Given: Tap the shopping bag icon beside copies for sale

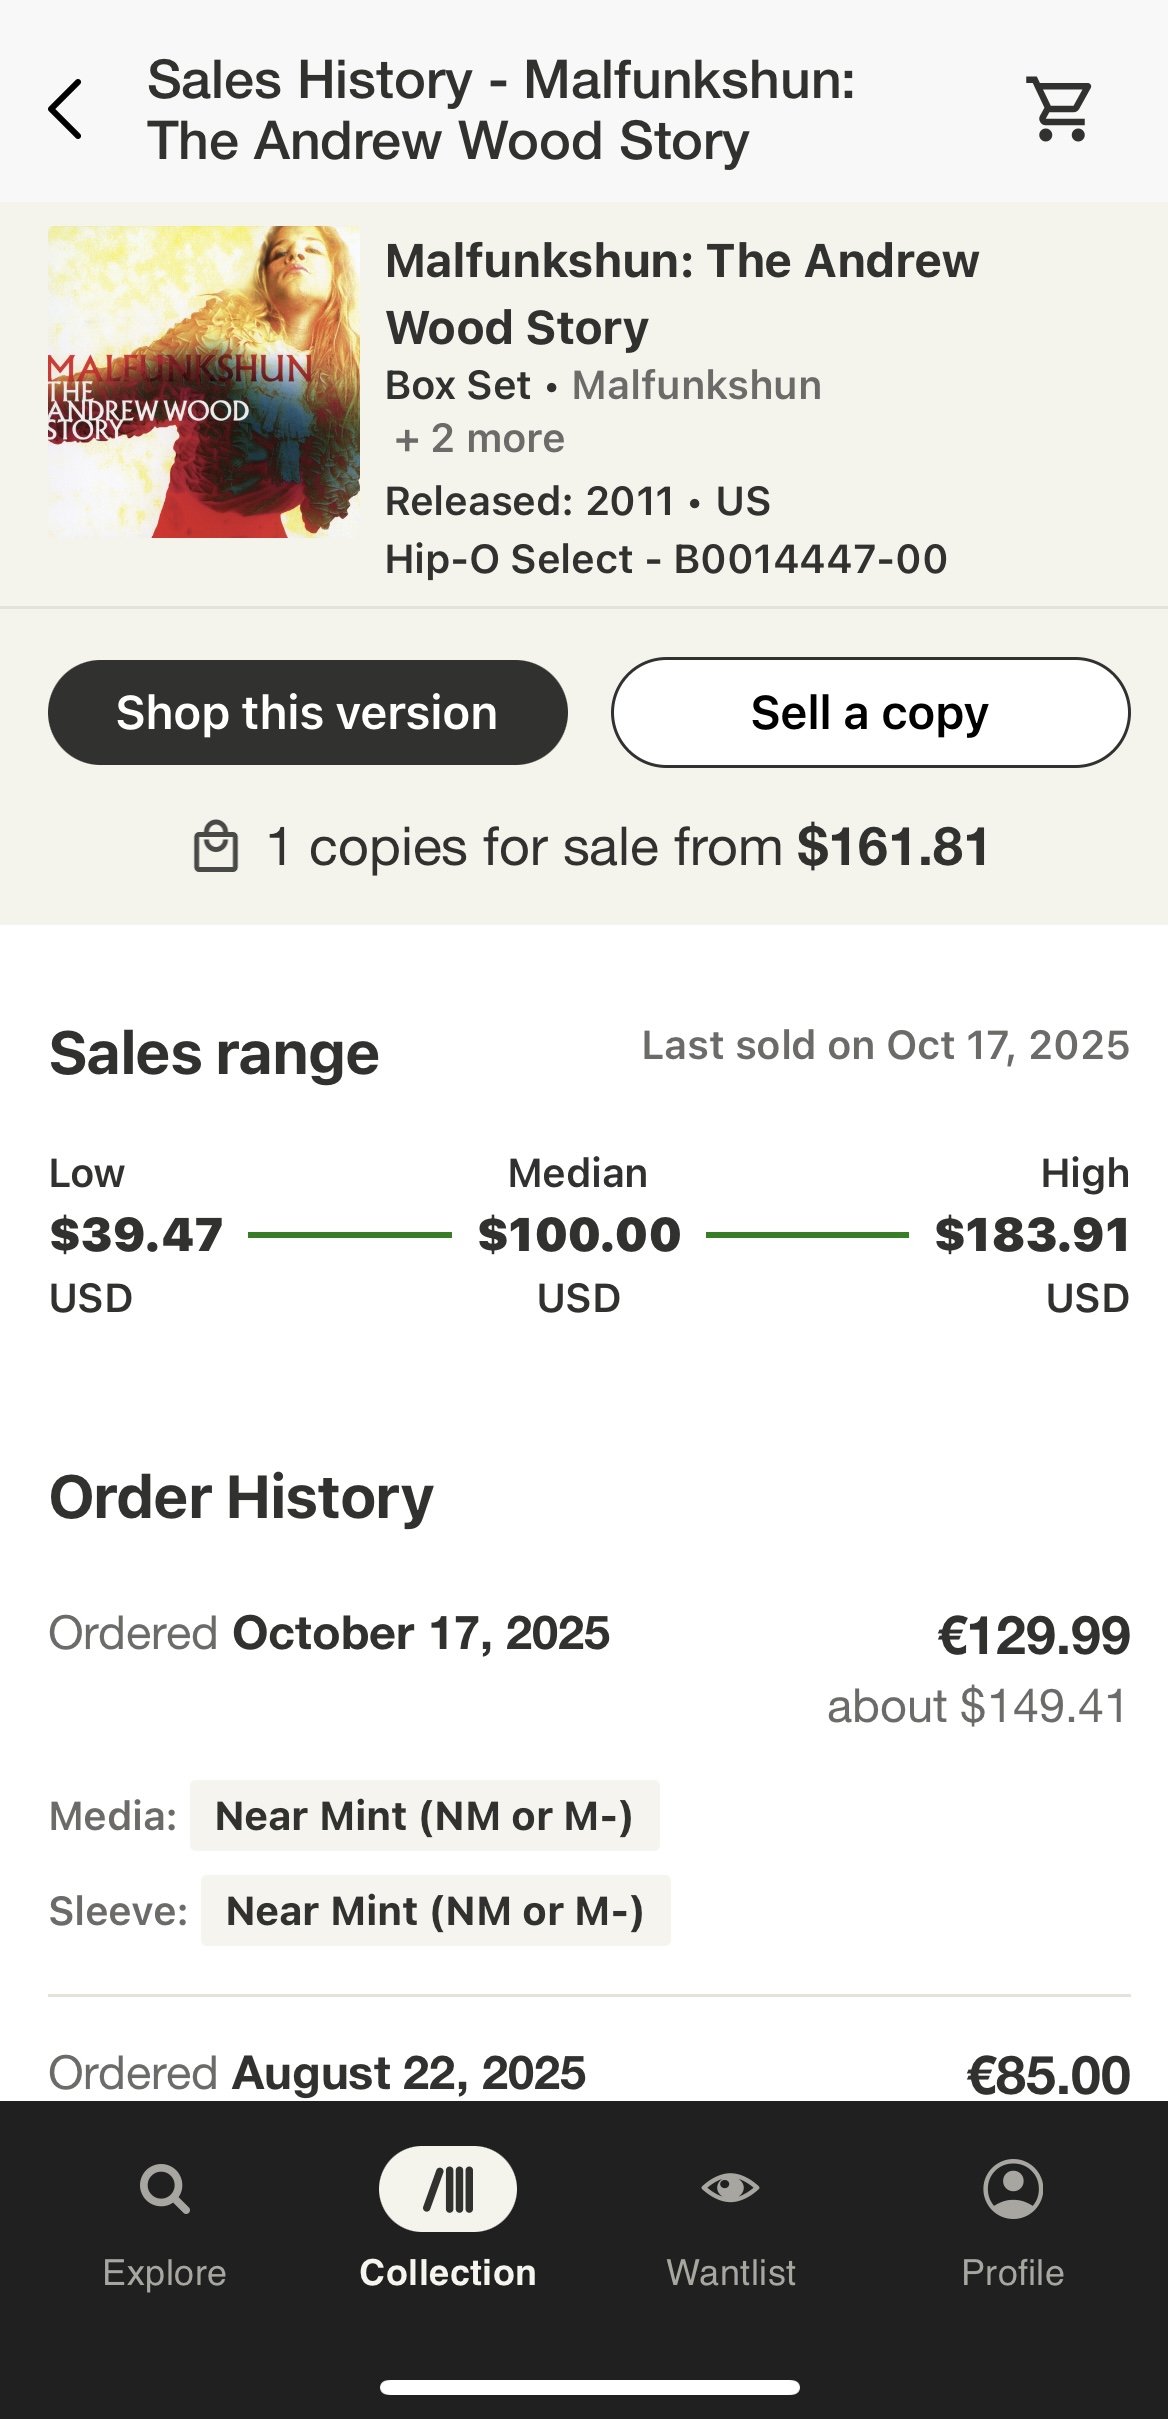Looking at the screenshot, I should pos(216,847).
